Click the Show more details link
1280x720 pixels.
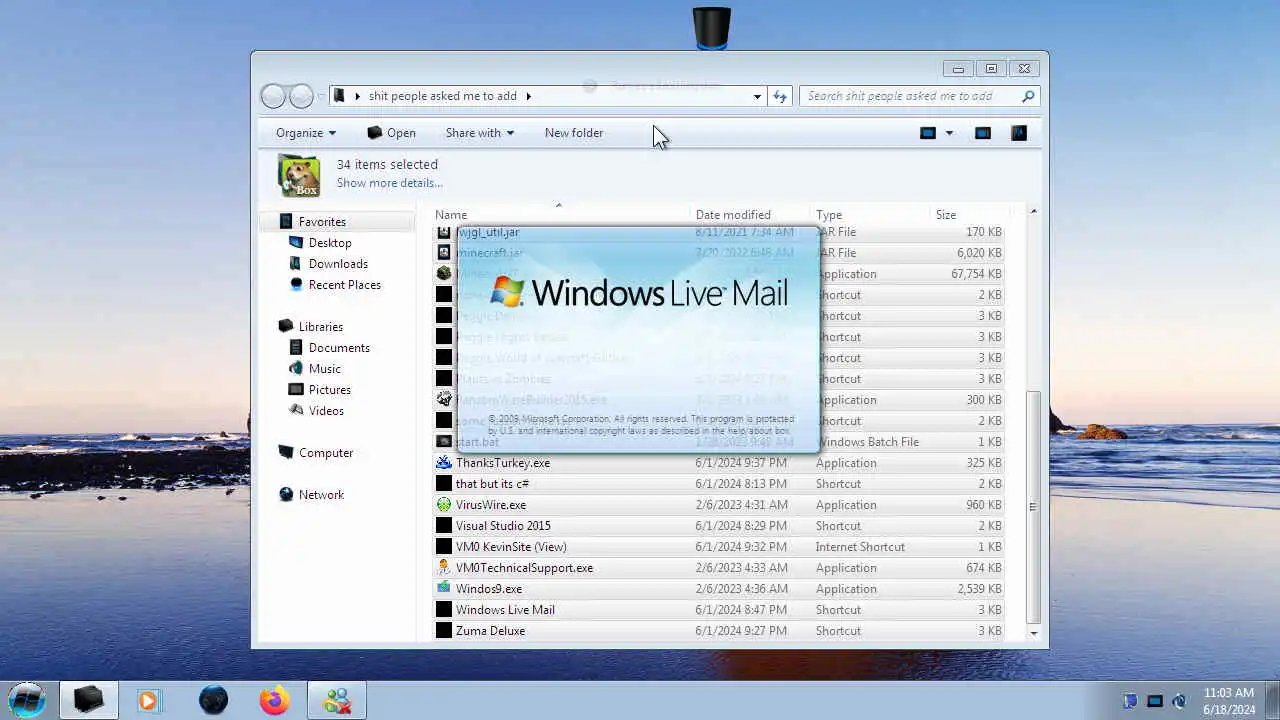pyautogui.click(x=389, y=183)
